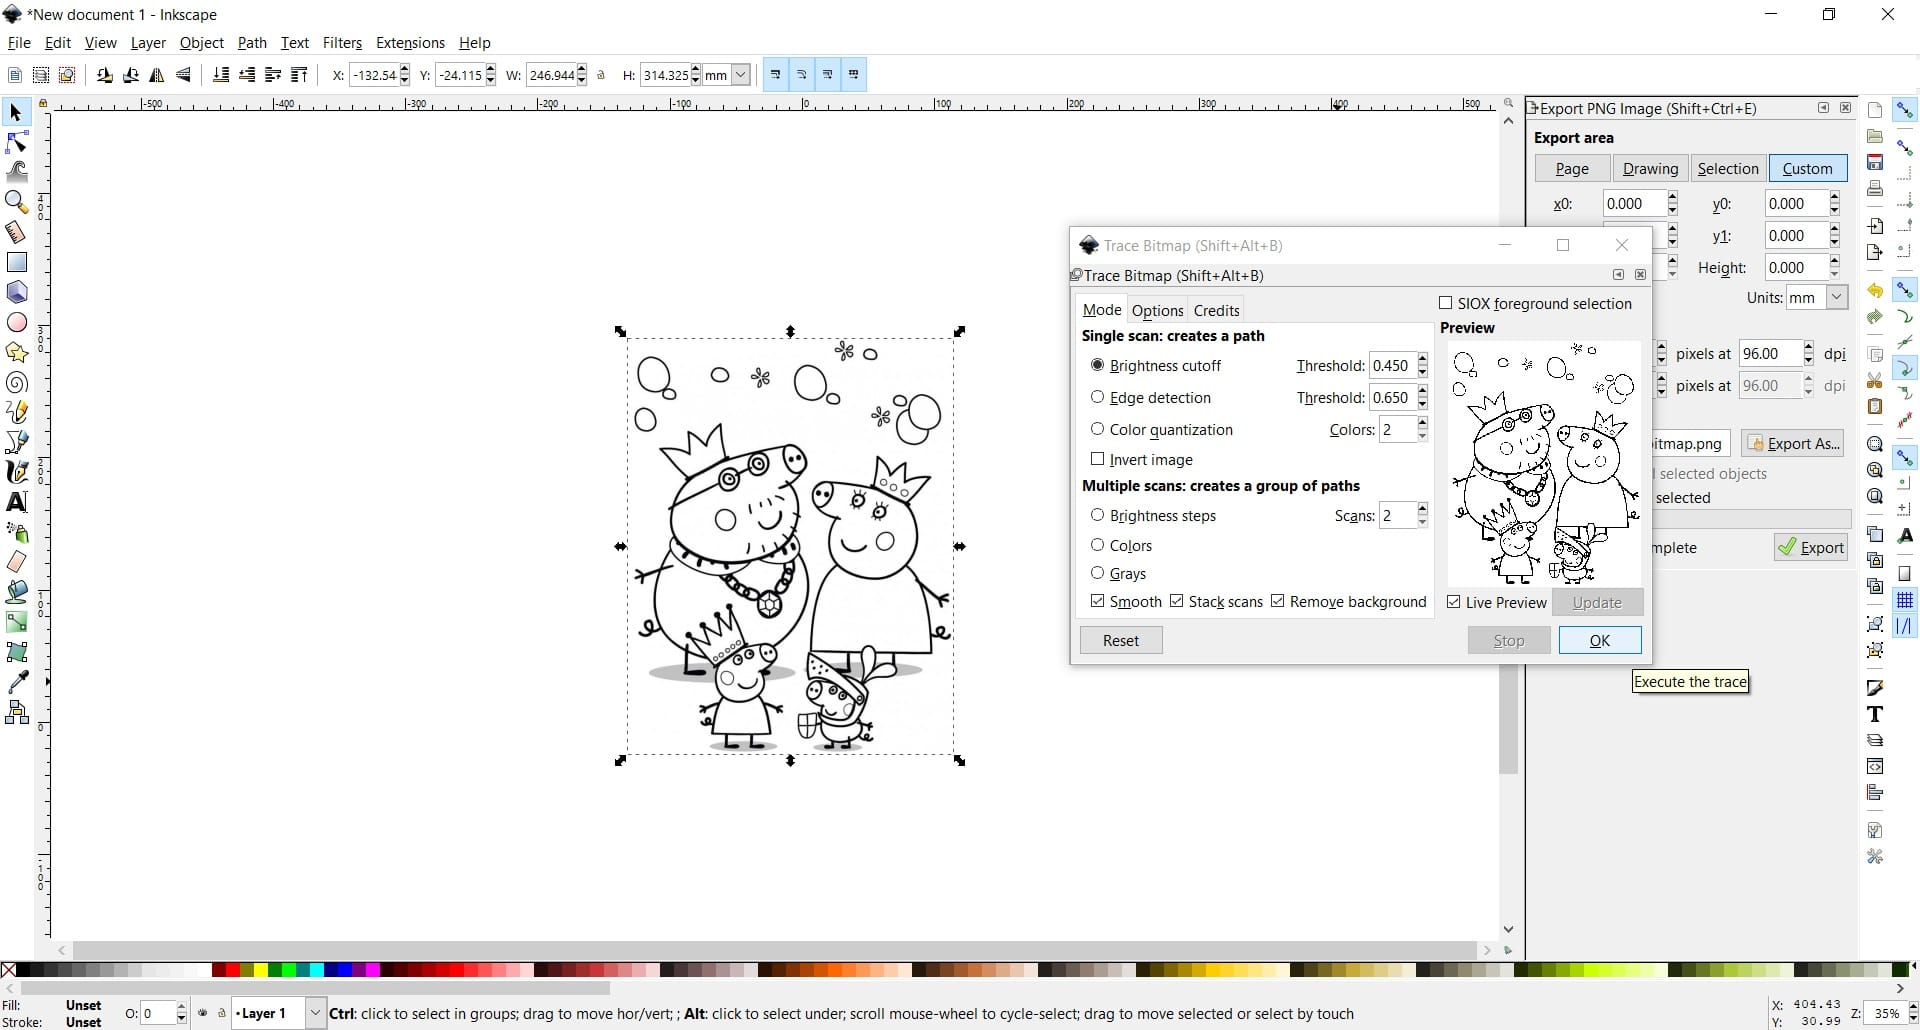Open the zoom percentage stepper
This screenshot has width=1920, height=1030.
tap(1912, 1013)
